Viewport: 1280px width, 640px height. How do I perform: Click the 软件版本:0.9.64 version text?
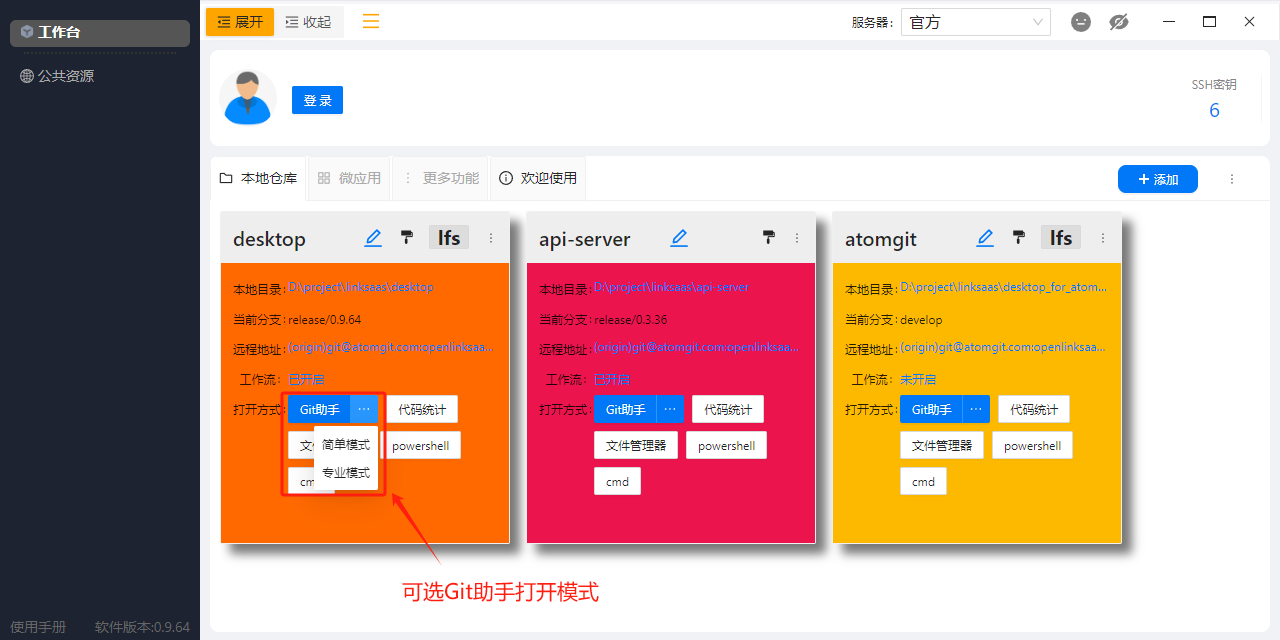coord(142,627)
